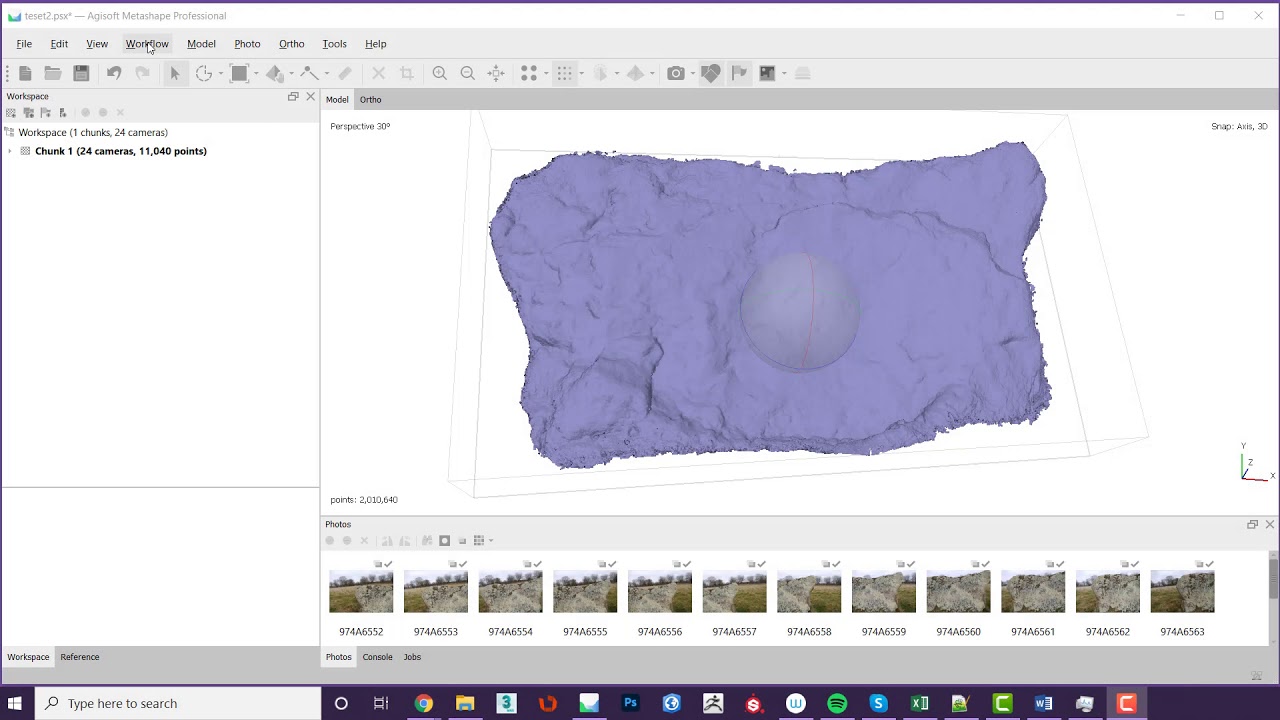Reset the view with the arrows icon
The height and width of the screenshot is (720, 1280).
click(x=496, y=73)
